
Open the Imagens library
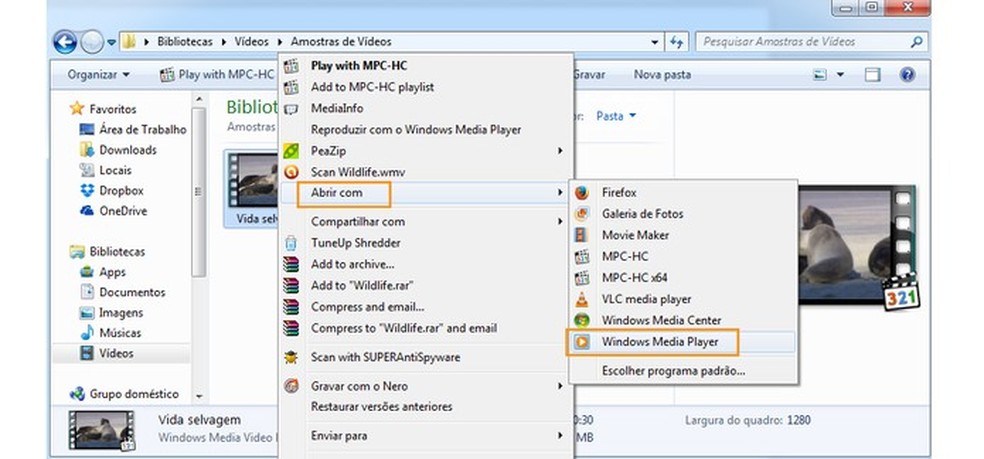[x=111, y=313]
